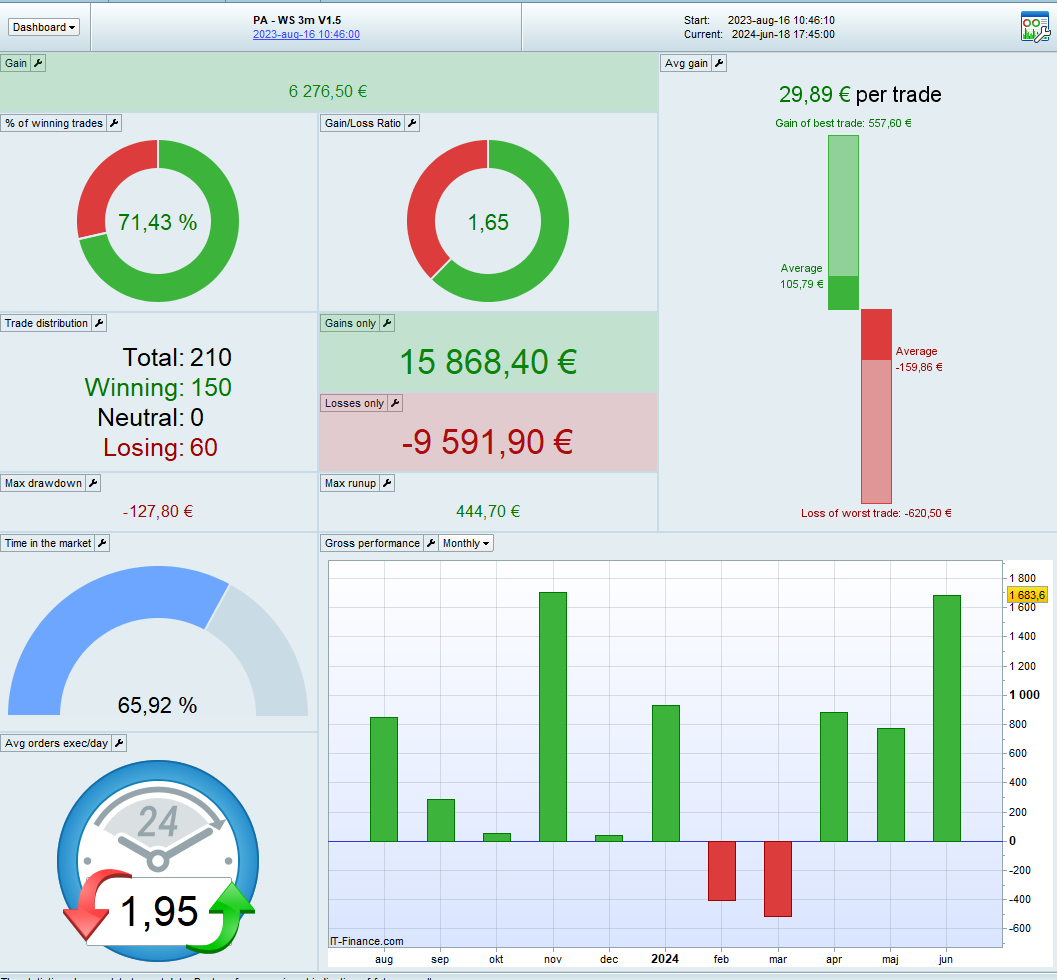Click the Loss of worst trade: -620,50 € text
This screenshot has width=1057, height=980.
tap(876, 514)
